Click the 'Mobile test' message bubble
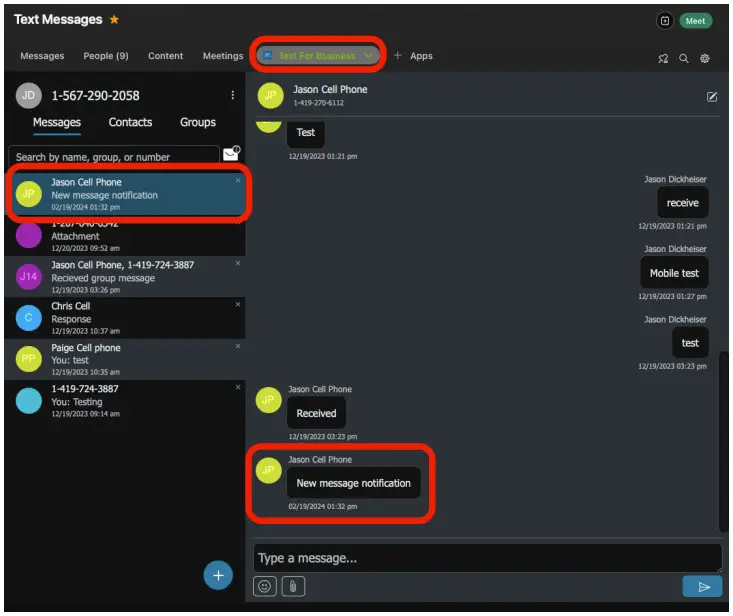Image resolution: width=733 pixels, height=616 pixels. click(x=674, y=273)
